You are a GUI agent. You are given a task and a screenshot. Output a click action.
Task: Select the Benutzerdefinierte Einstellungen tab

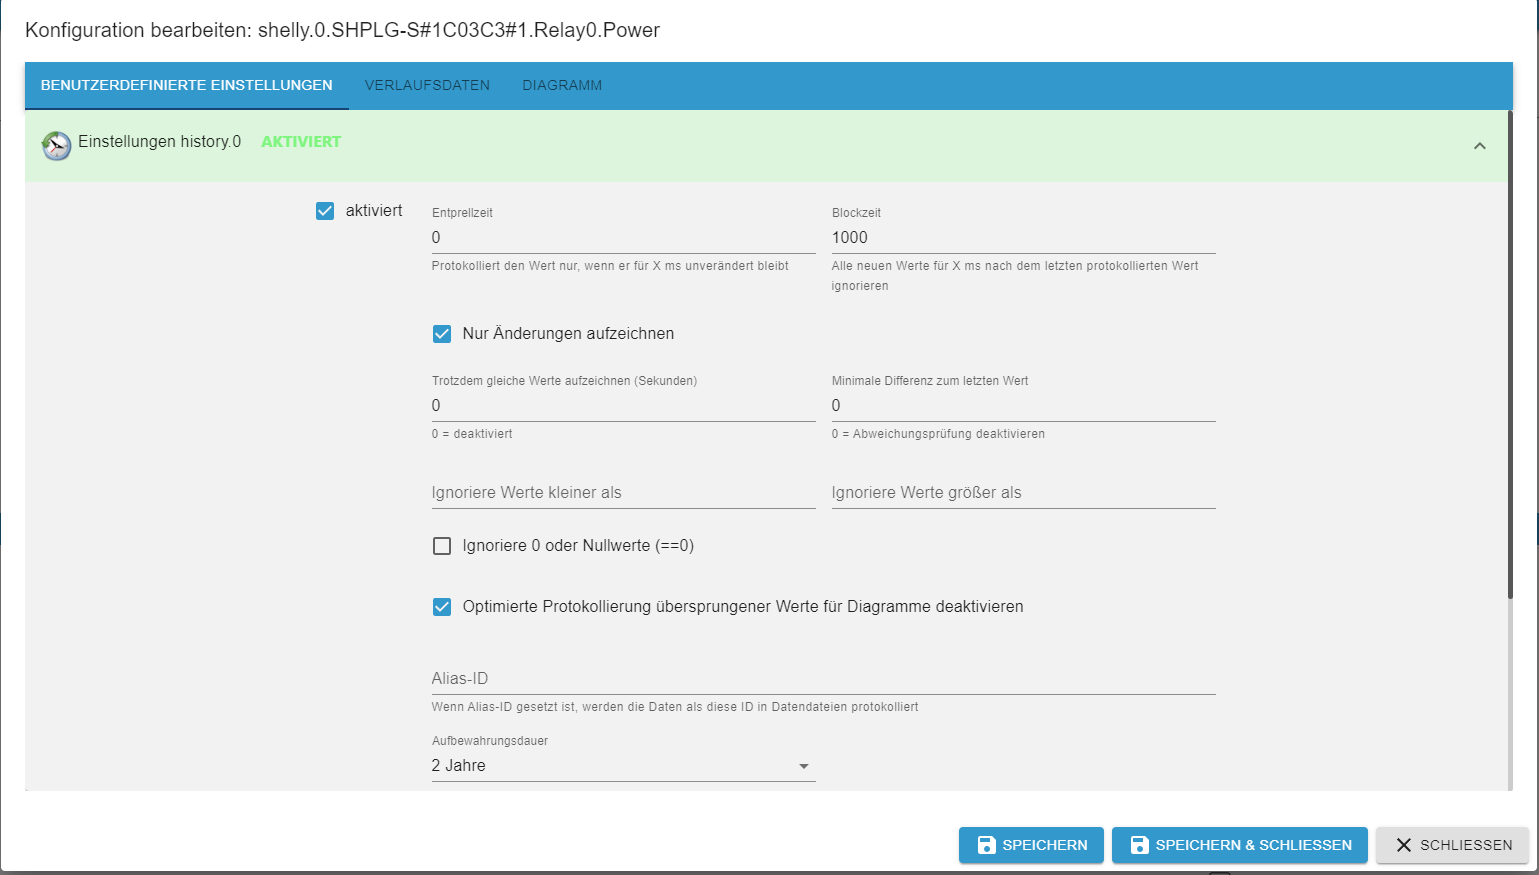187,86
